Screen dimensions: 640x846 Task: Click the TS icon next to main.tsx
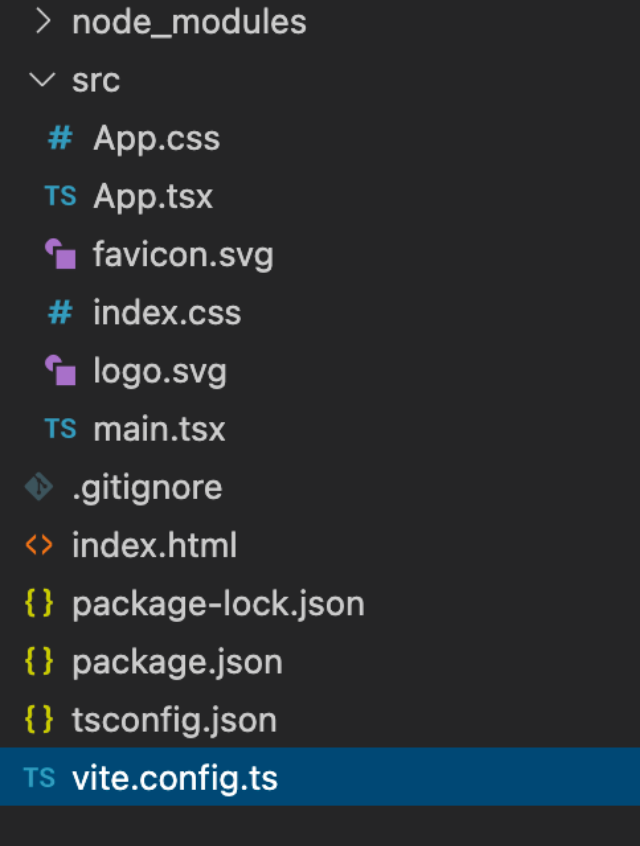click(60, 429)
